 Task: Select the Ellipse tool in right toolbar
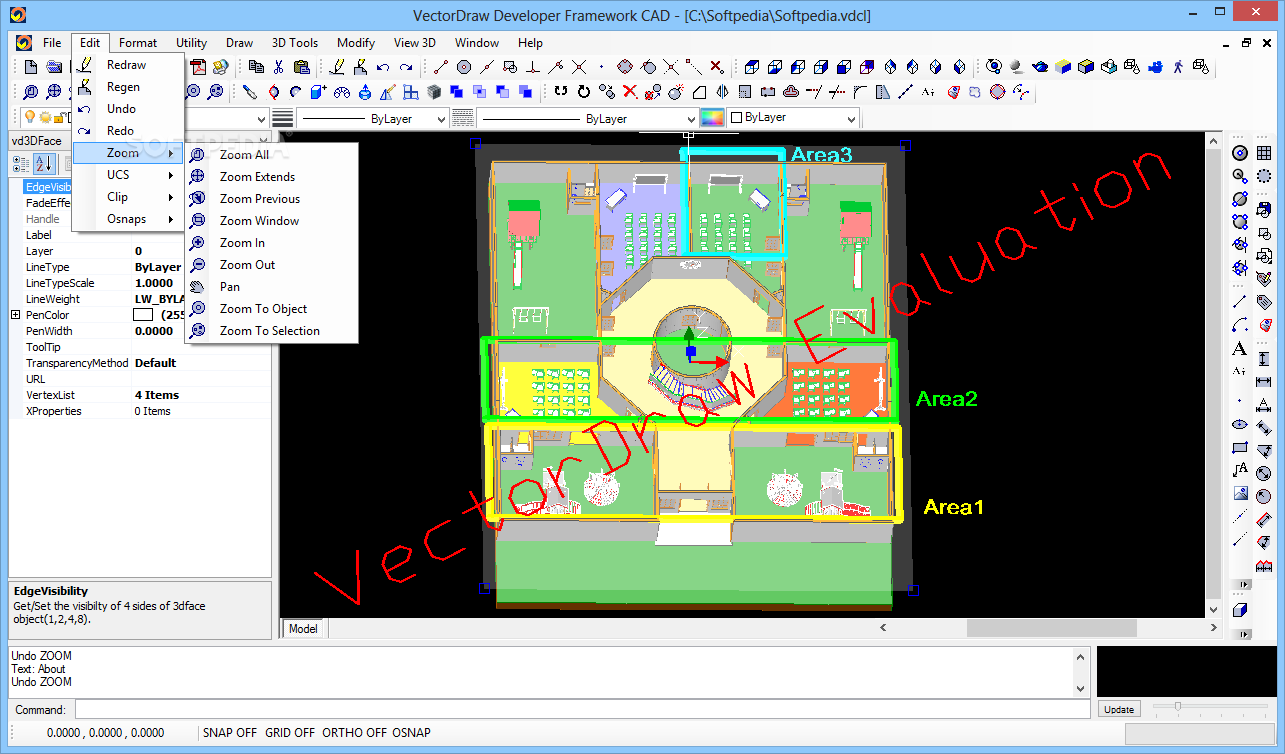pyautogui.click(x=1240, y=424)
